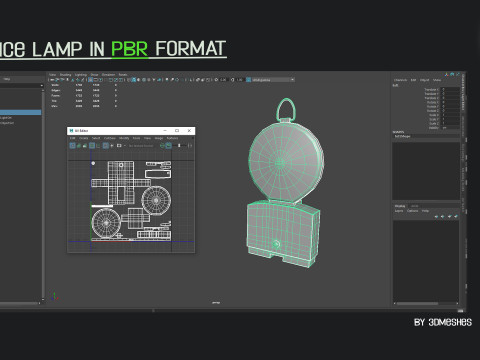480x360 pixels.
Task: Open the UV Editor Modify menu
Action: pos(124,138)
